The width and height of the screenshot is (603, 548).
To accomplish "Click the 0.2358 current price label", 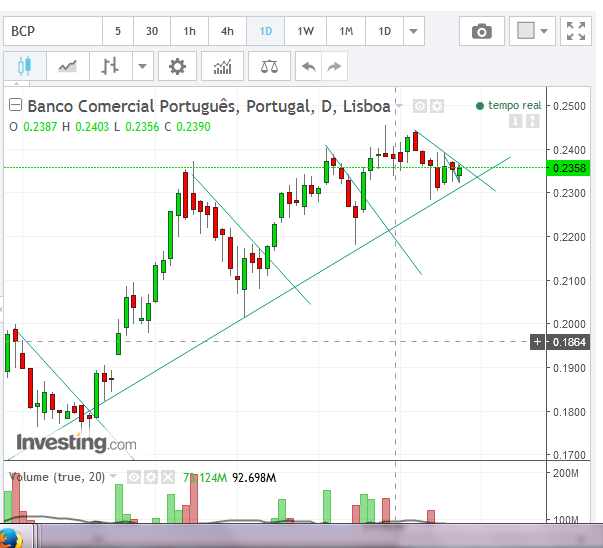I will (568, 168).
